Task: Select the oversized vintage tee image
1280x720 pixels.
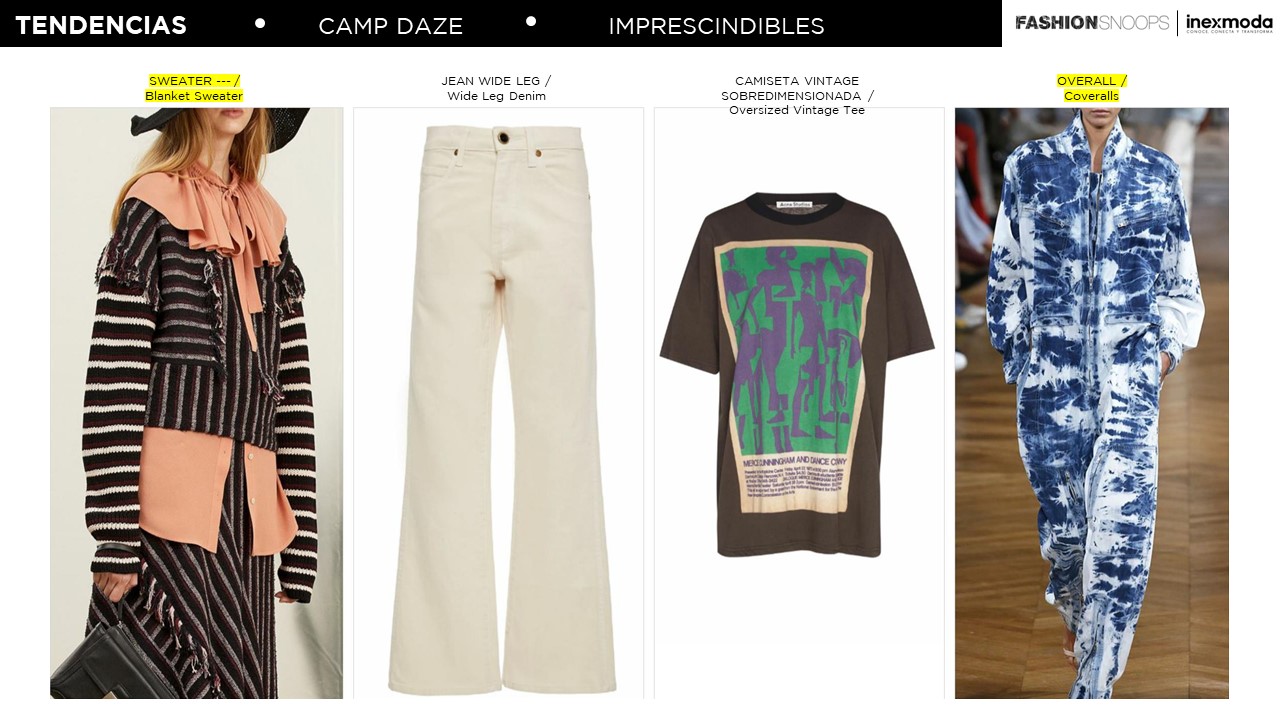Action: click(x=799, y=403)
